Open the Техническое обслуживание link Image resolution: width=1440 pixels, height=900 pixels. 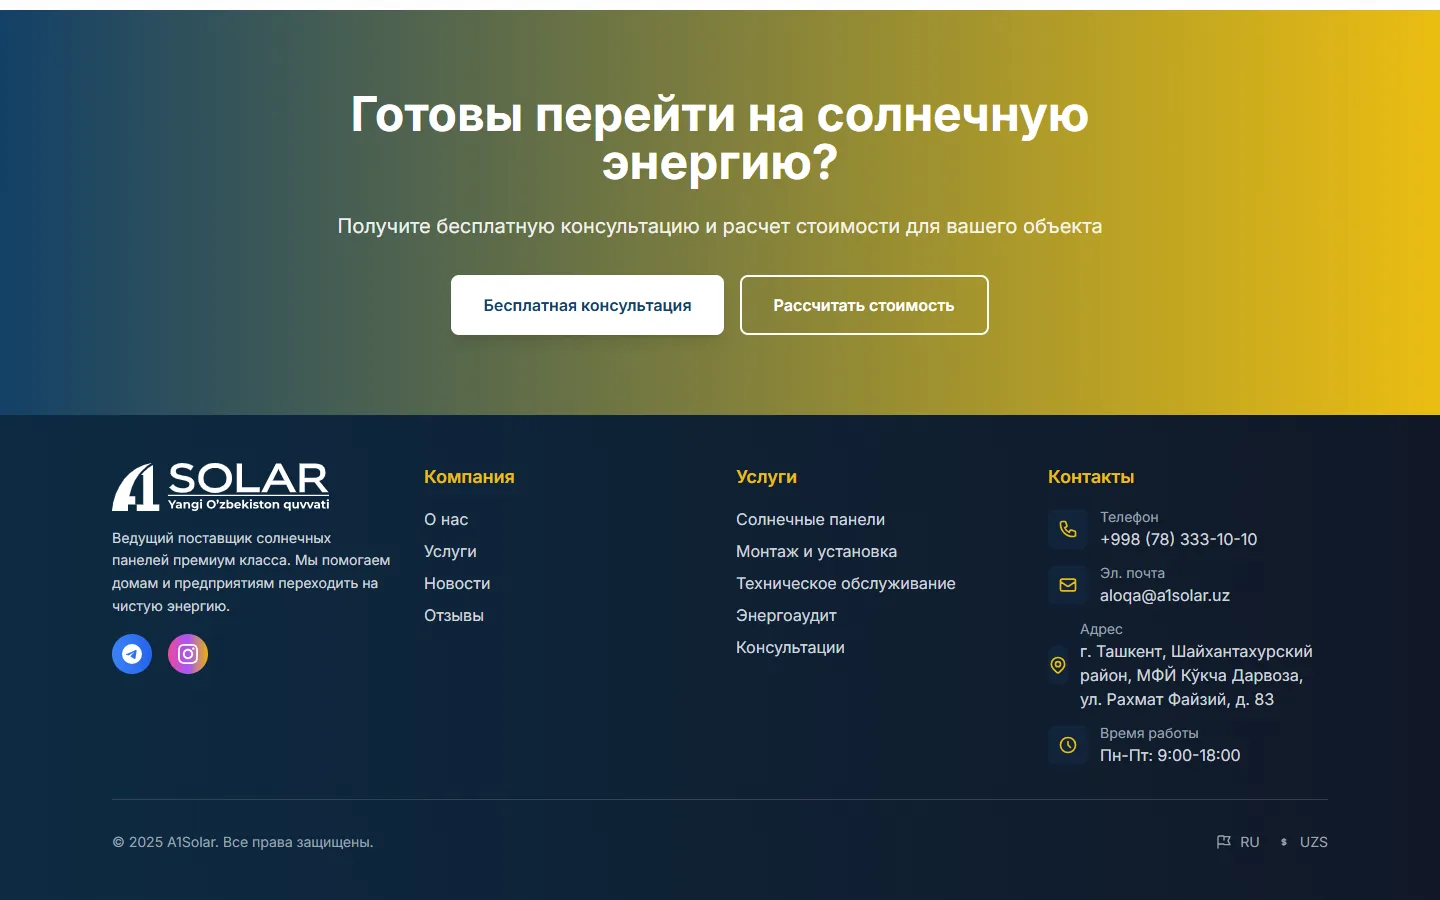tap(846, 583)
